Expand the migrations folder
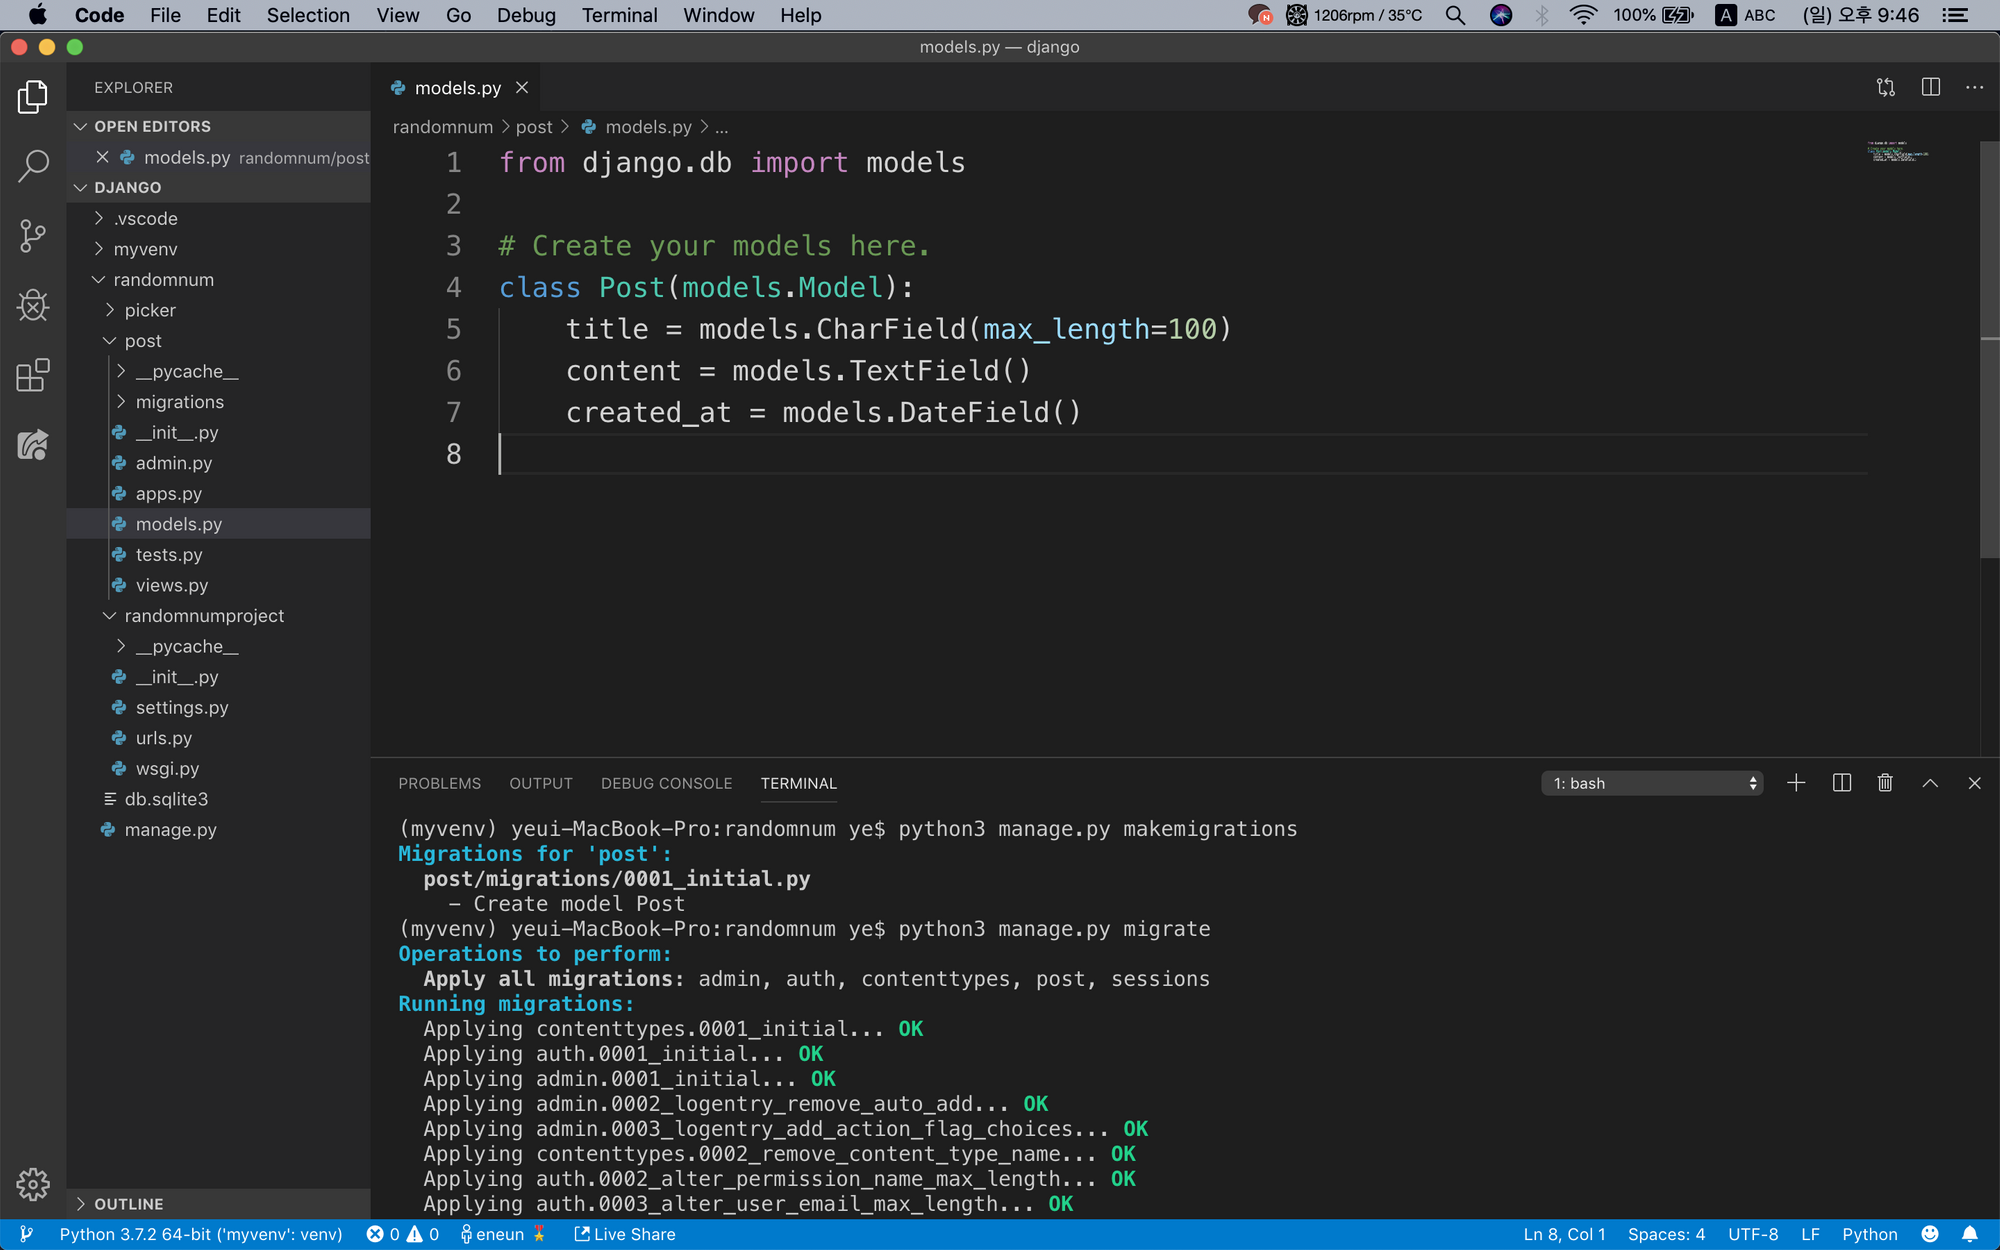The image size is (2000, 1250). 179,402
